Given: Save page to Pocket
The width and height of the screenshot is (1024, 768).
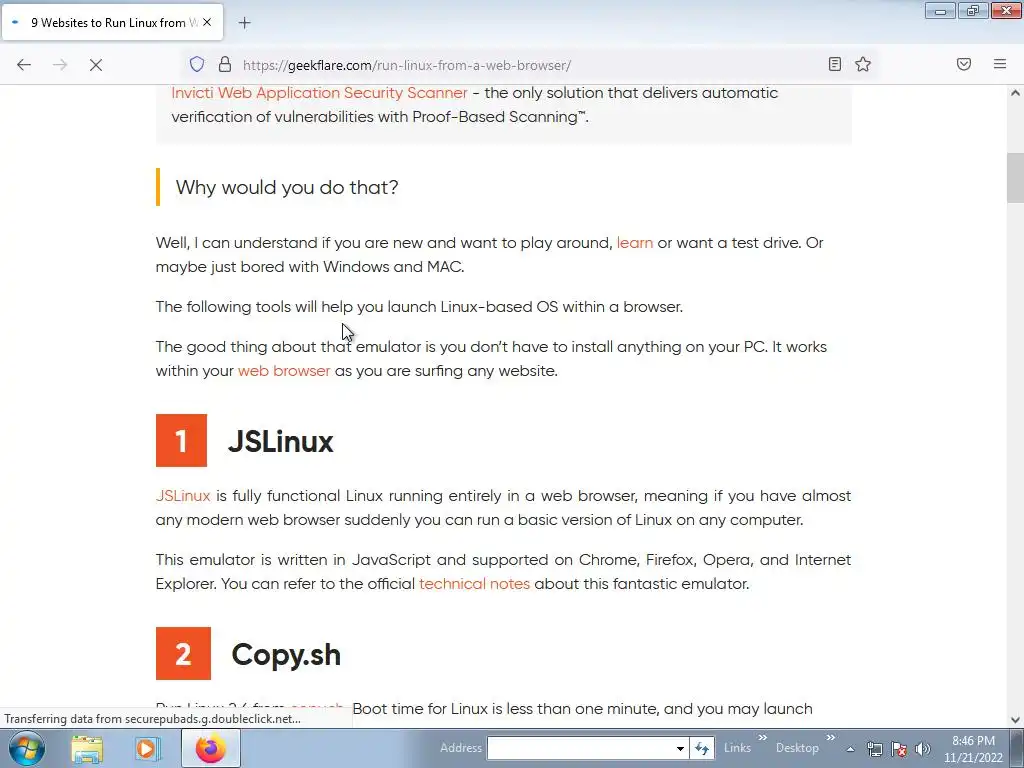Looking at the screenshot, I should point(964,64).
